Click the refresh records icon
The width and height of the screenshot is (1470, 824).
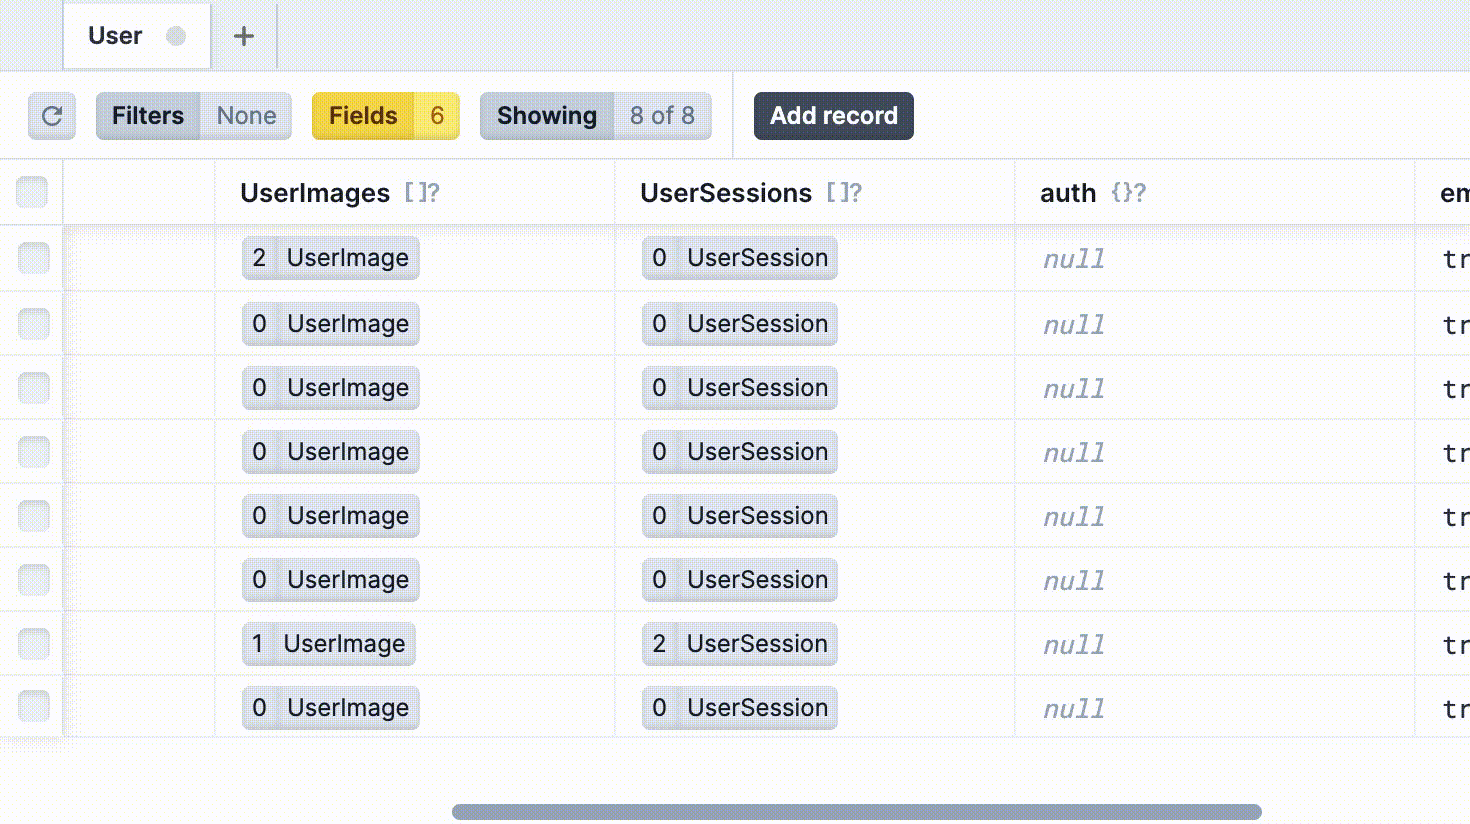52,116
